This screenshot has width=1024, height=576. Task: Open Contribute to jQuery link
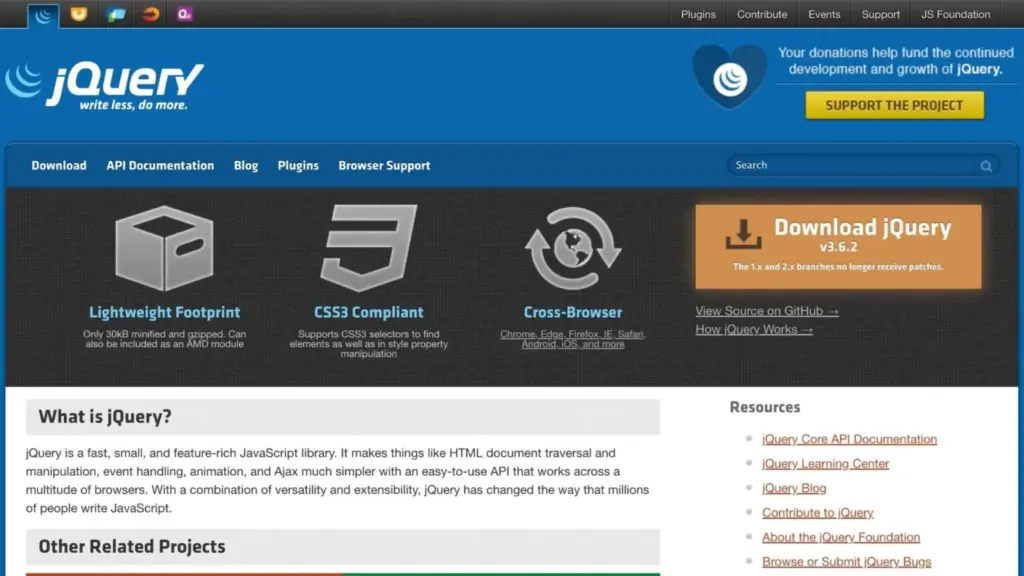click(818, 513)
